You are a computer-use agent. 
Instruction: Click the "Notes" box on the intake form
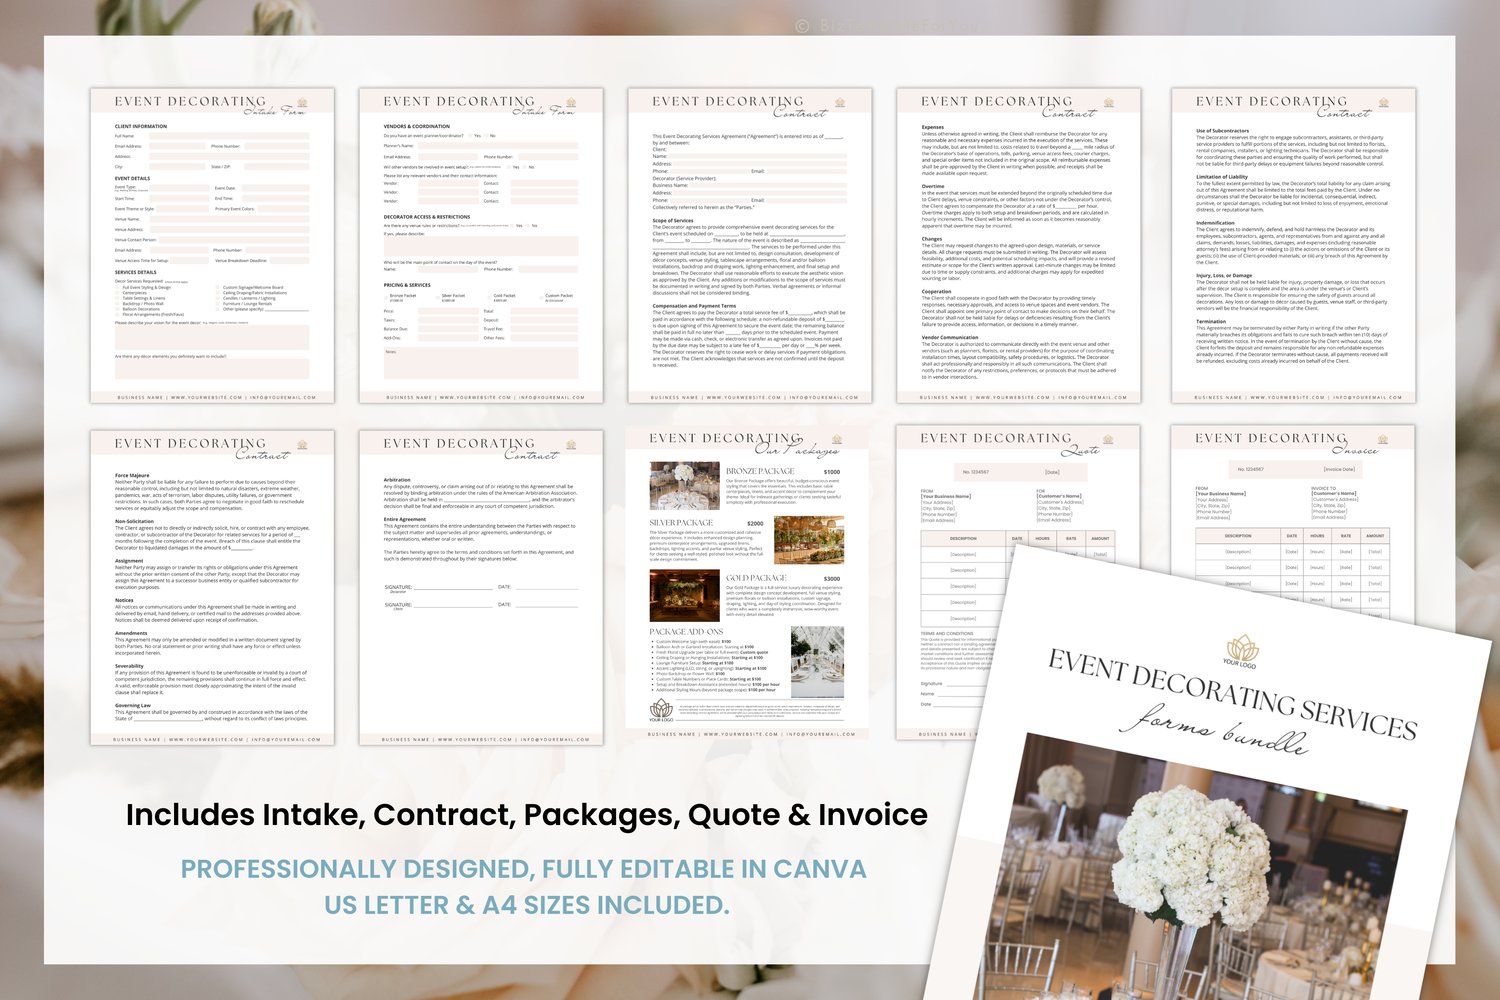[x=481, y=363]
